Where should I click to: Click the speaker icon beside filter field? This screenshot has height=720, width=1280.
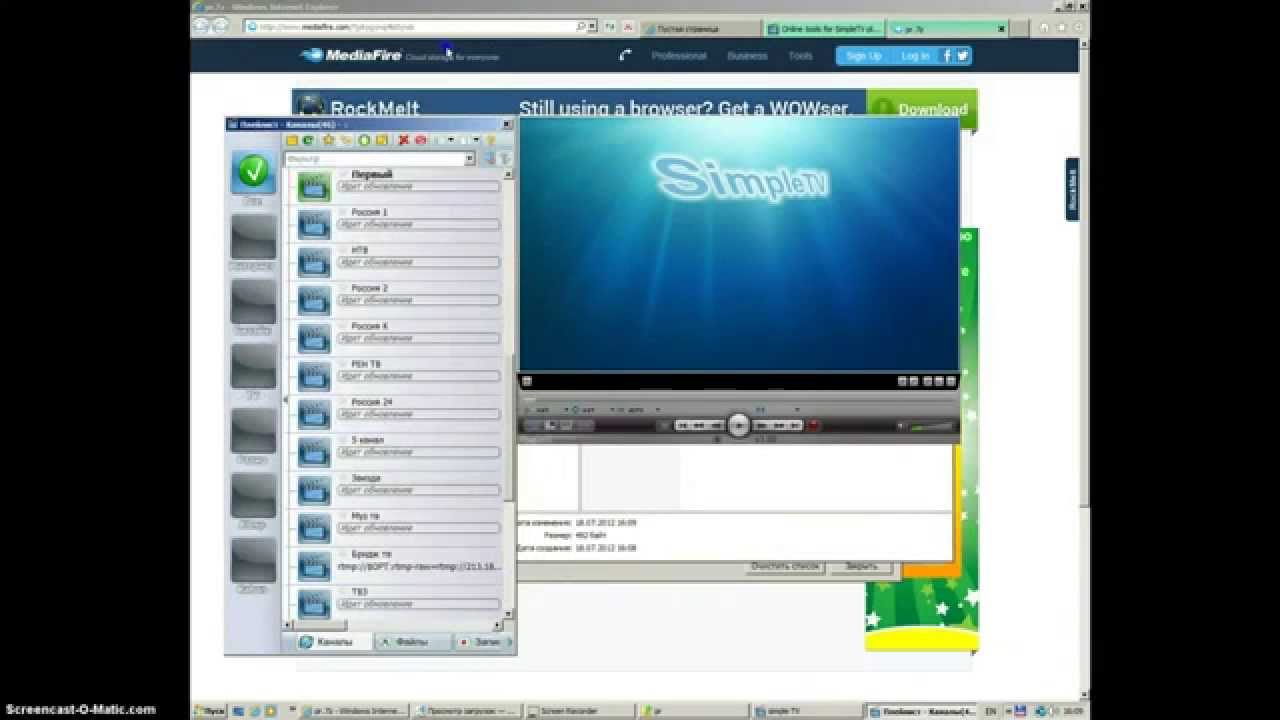pos(489,159)
